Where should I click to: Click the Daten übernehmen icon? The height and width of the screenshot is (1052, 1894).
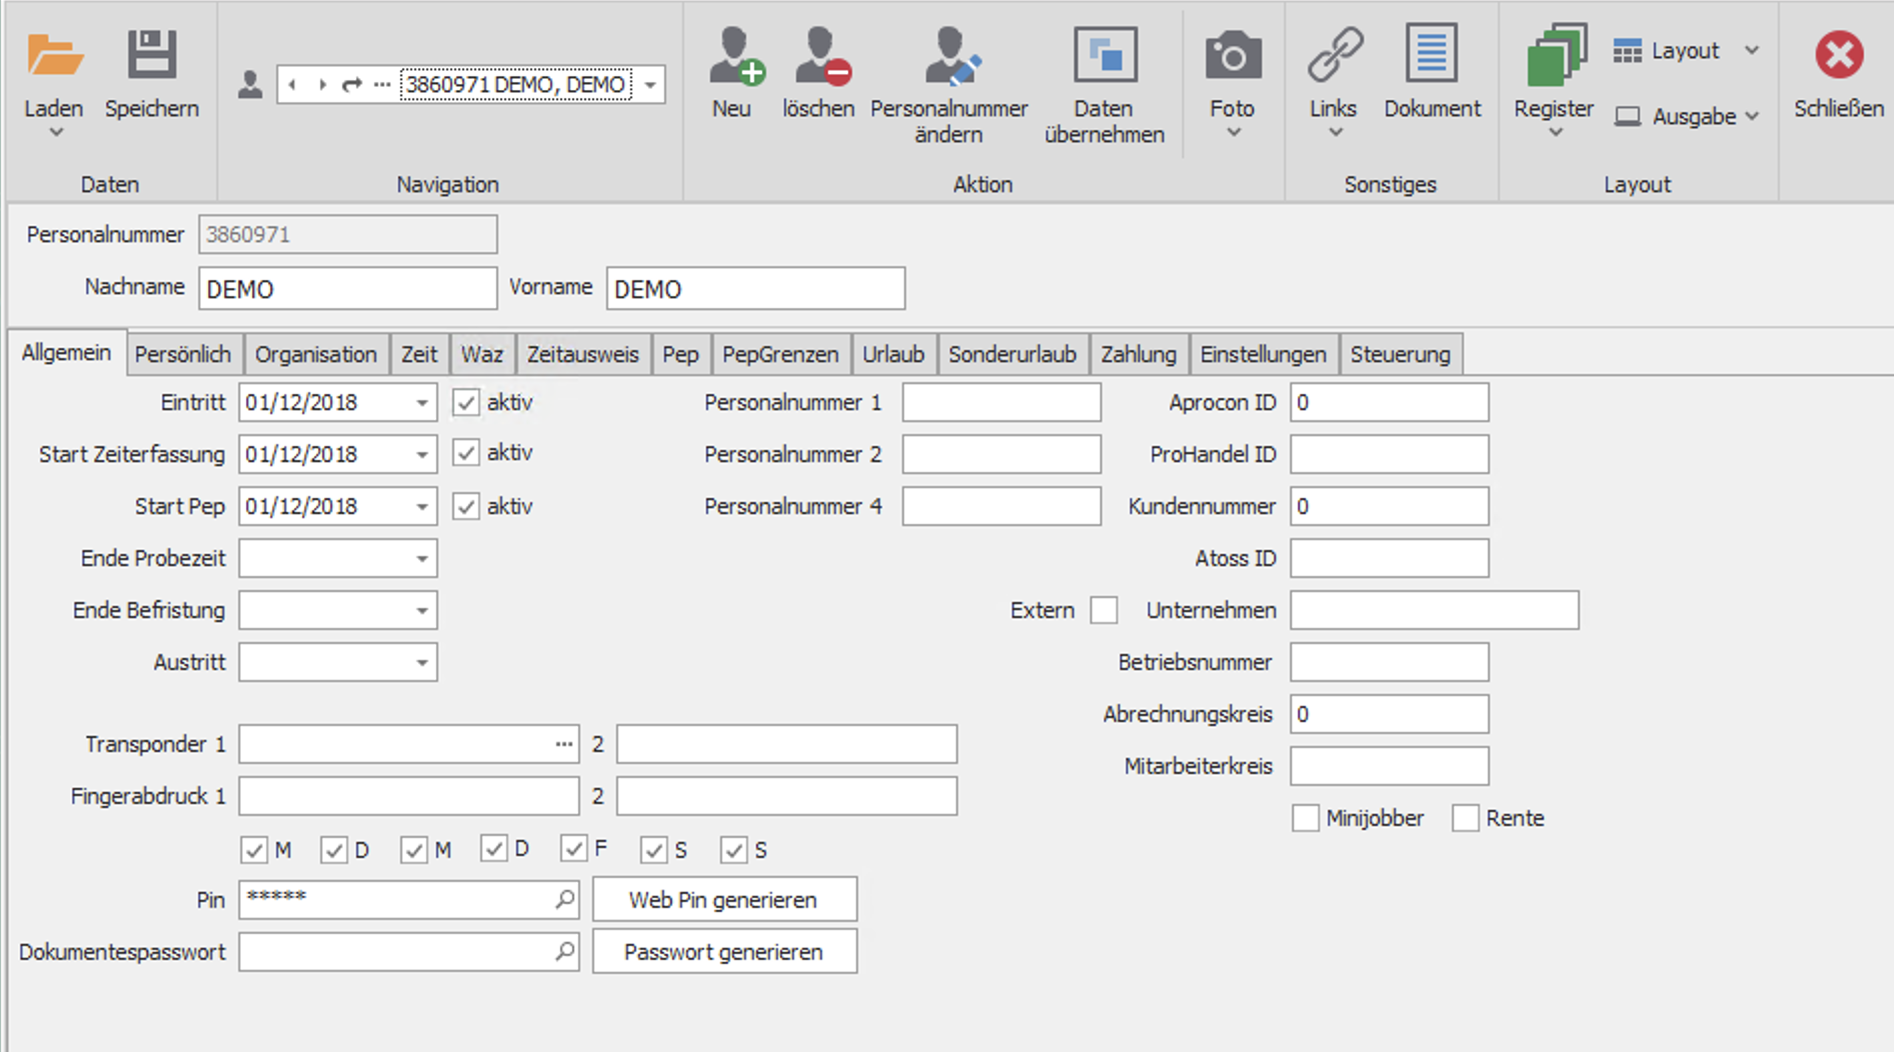coord(1105,56)
